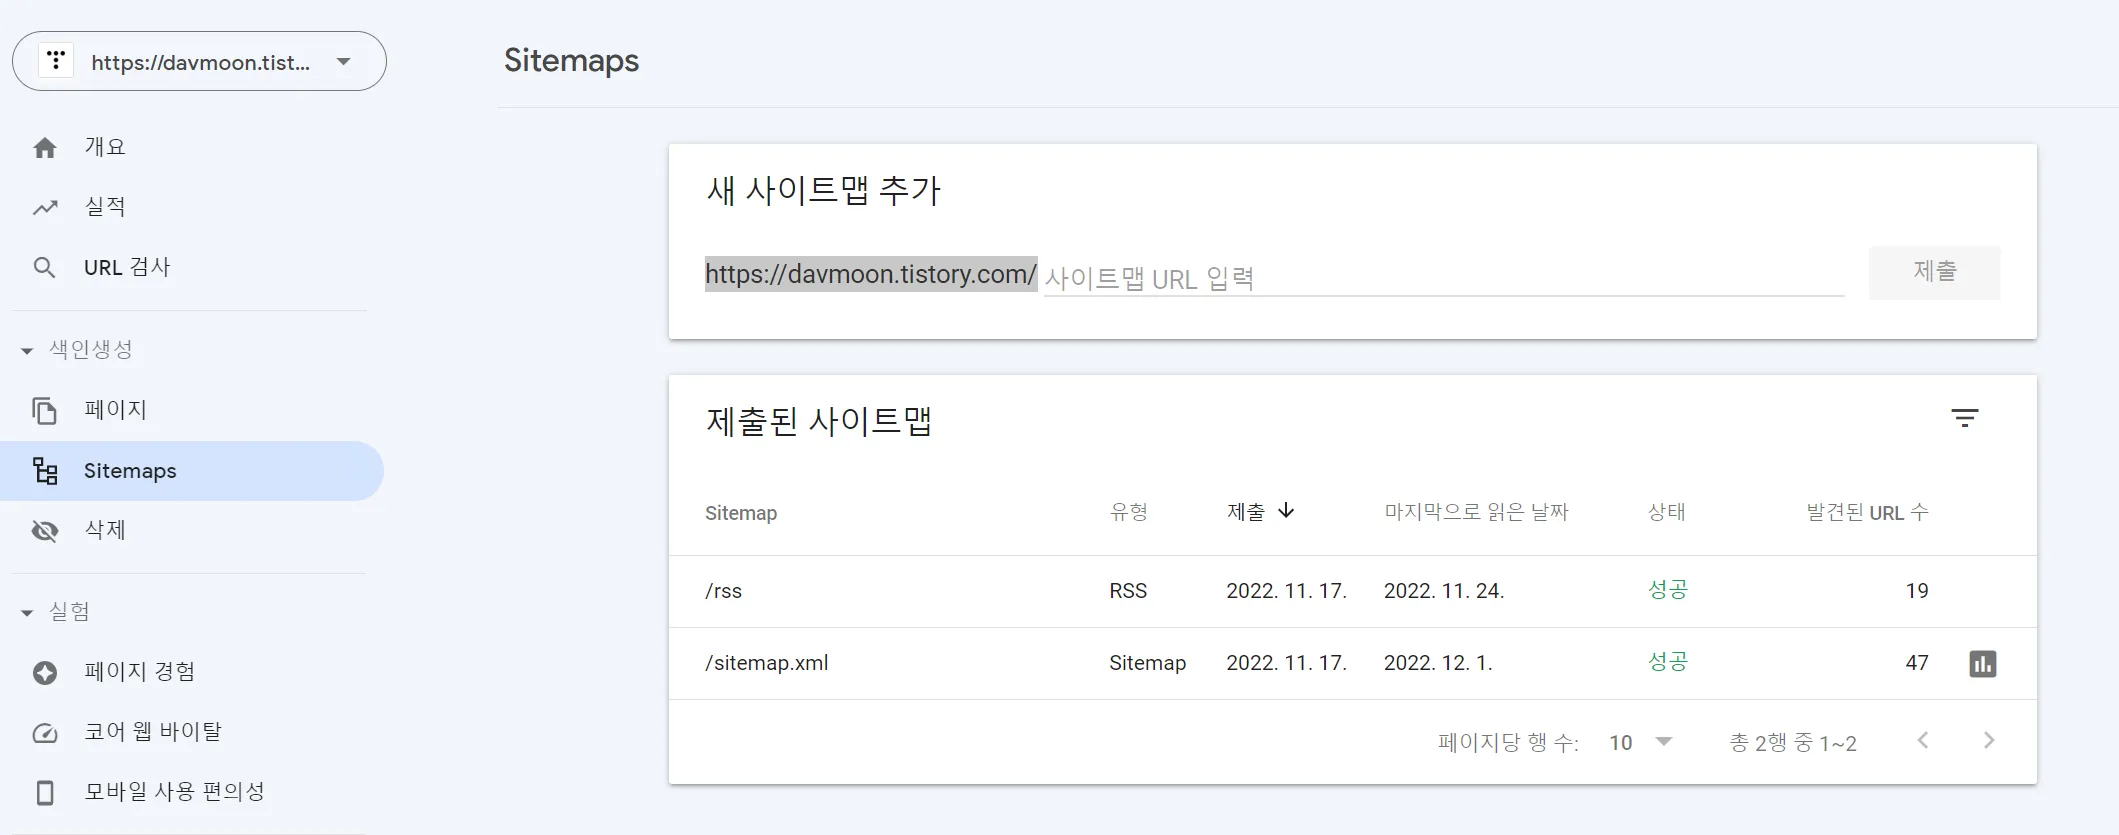The image size is (2119, 835).
Task: Open the 페이지 indexing pages icon
Action: (x=45, y=409)
